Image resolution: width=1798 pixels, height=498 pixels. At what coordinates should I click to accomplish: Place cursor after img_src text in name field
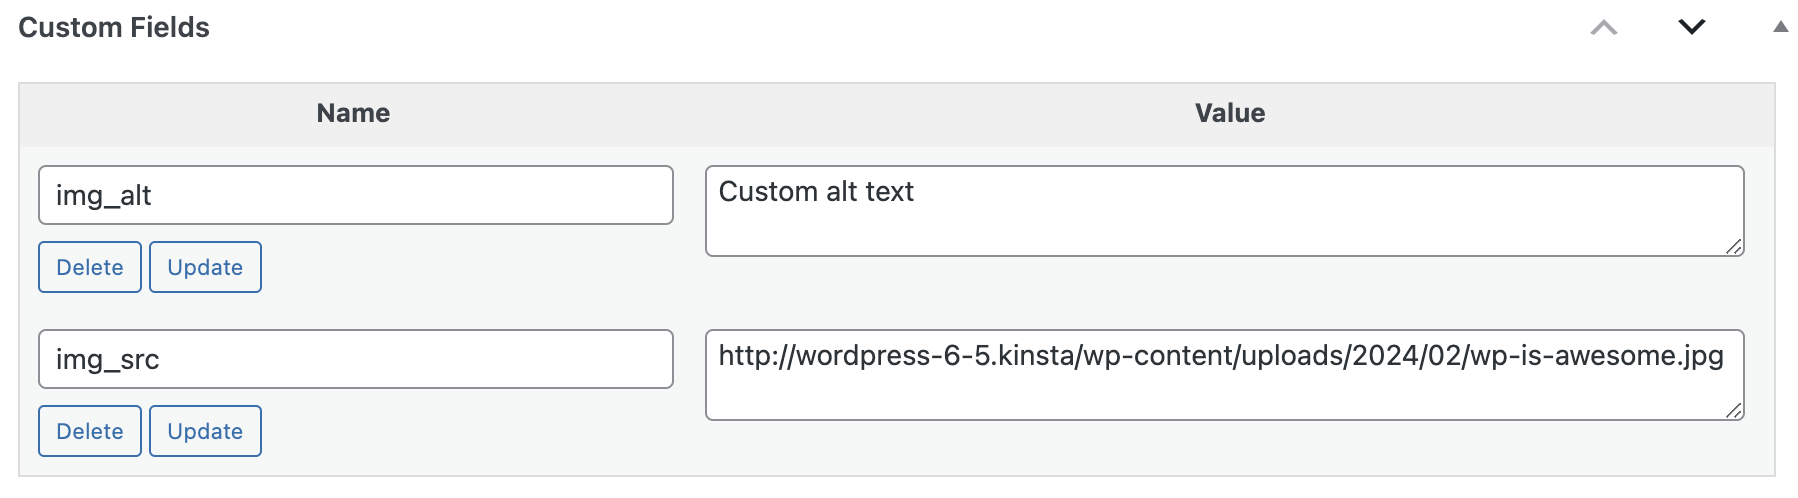[x=161, y=360]
